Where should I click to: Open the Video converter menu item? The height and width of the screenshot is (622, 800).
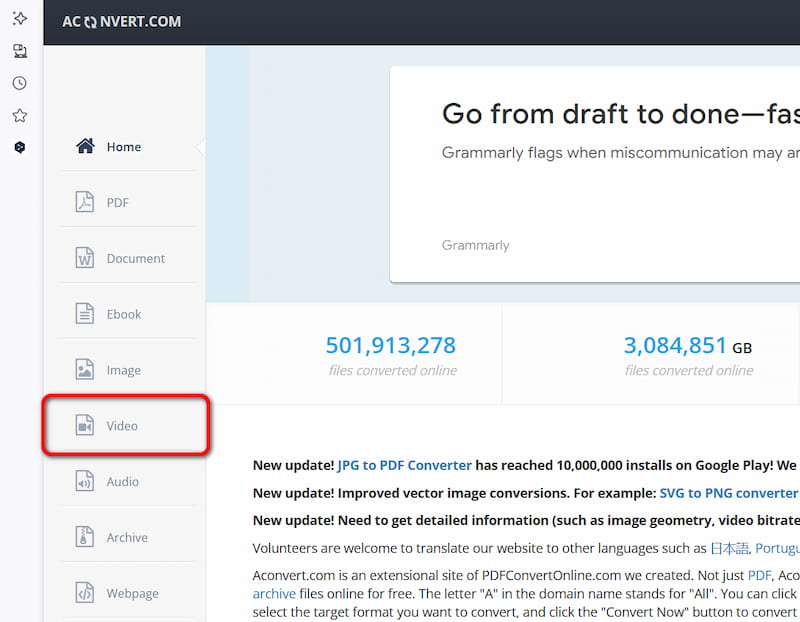coord(123,426)
